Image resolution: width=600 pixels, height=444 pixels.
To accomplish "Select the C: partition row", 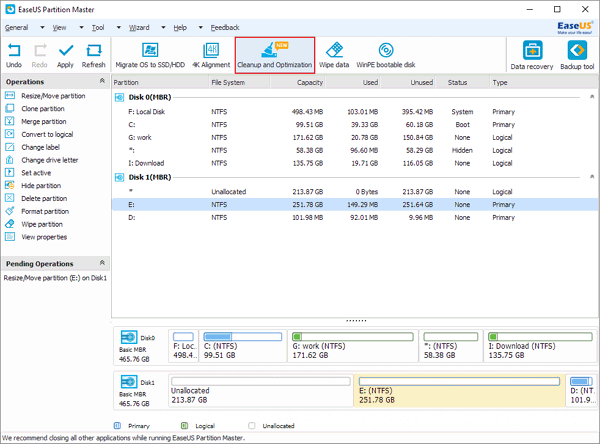I will point(355,125).
